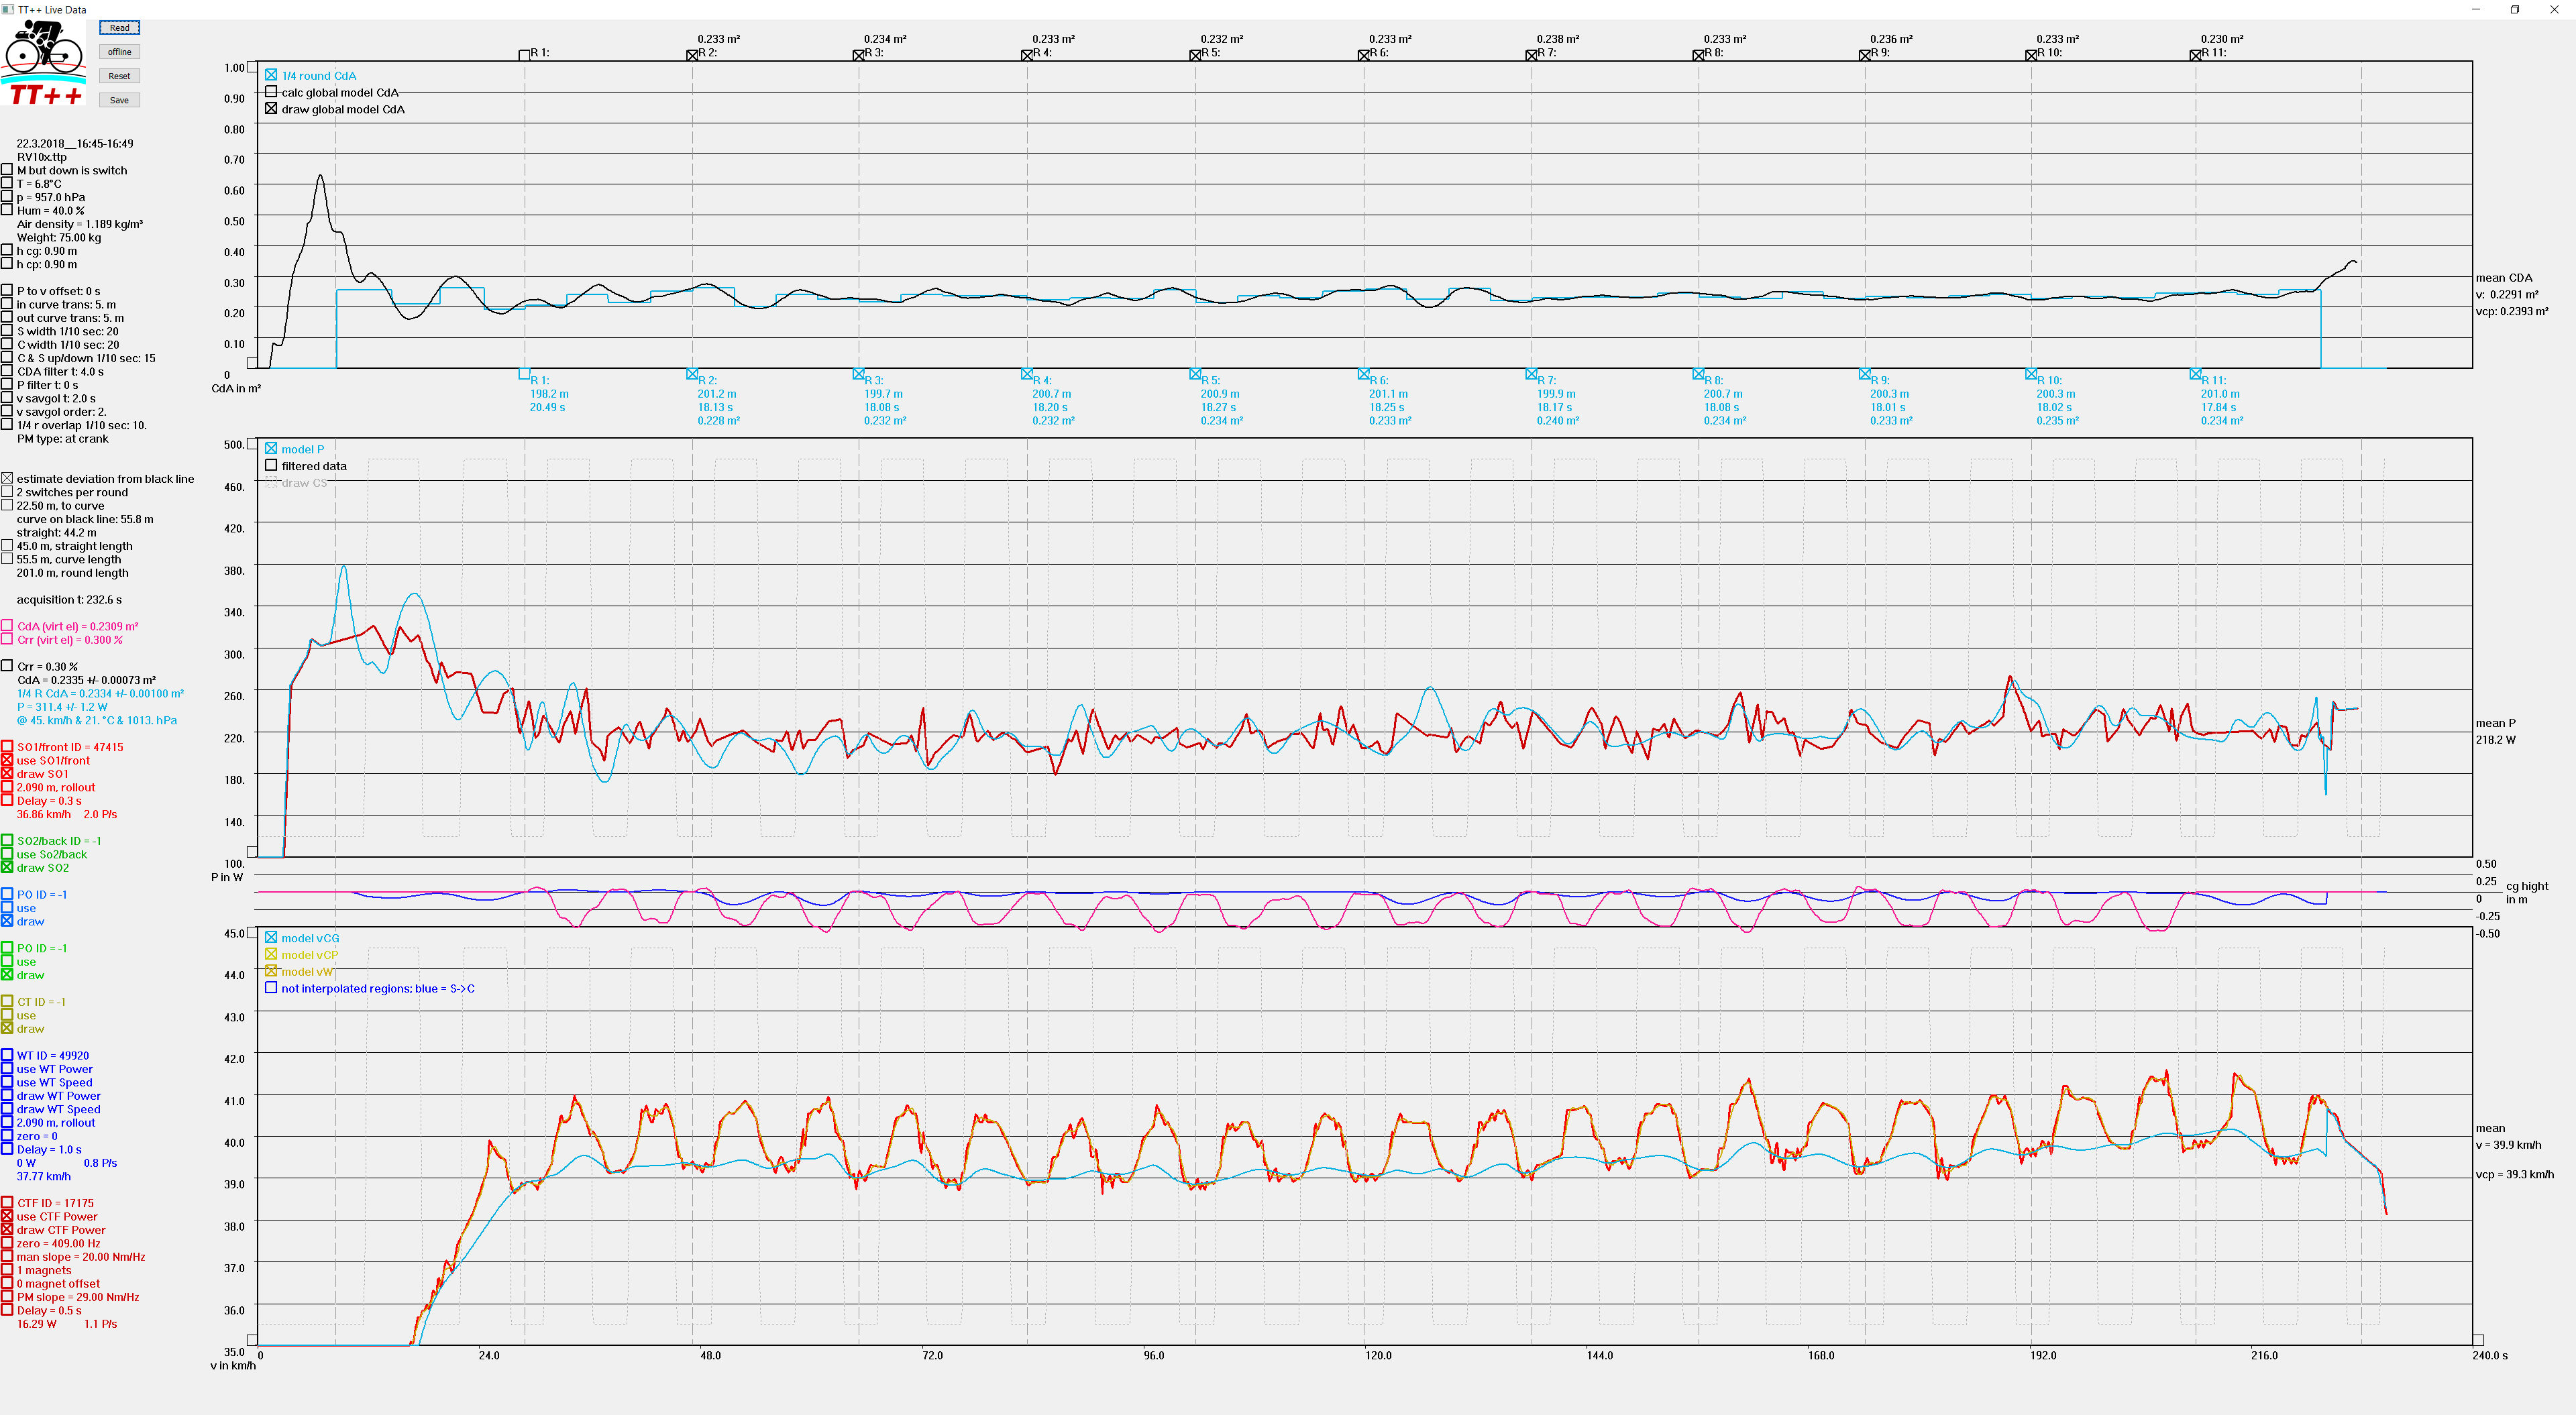Click the top R 5 round marker
Image resolution: width=2576 pixels, height=1415 pixels.
click(x=1195, y=55)
